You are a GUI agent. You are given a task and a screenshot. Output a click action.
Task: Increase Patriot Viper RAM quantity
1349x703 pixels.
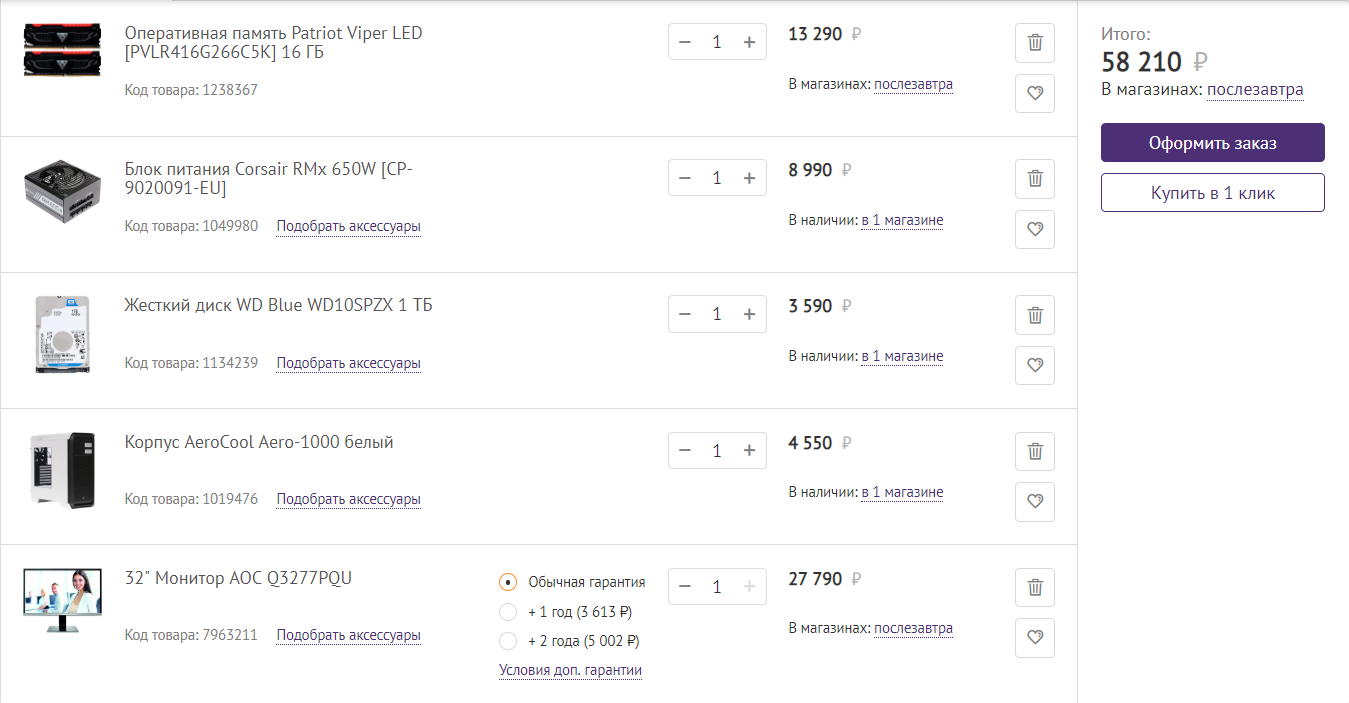(749, 42)
